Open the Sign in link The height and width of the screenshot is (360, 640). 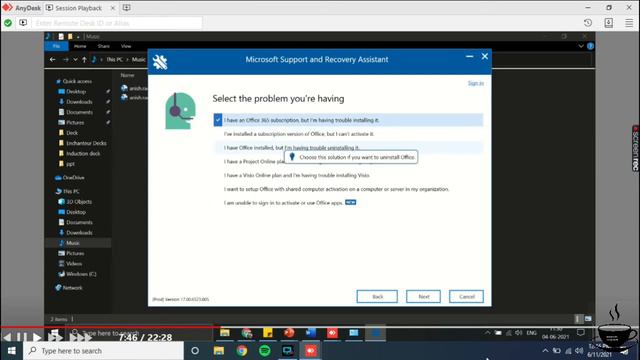point(476,83)
